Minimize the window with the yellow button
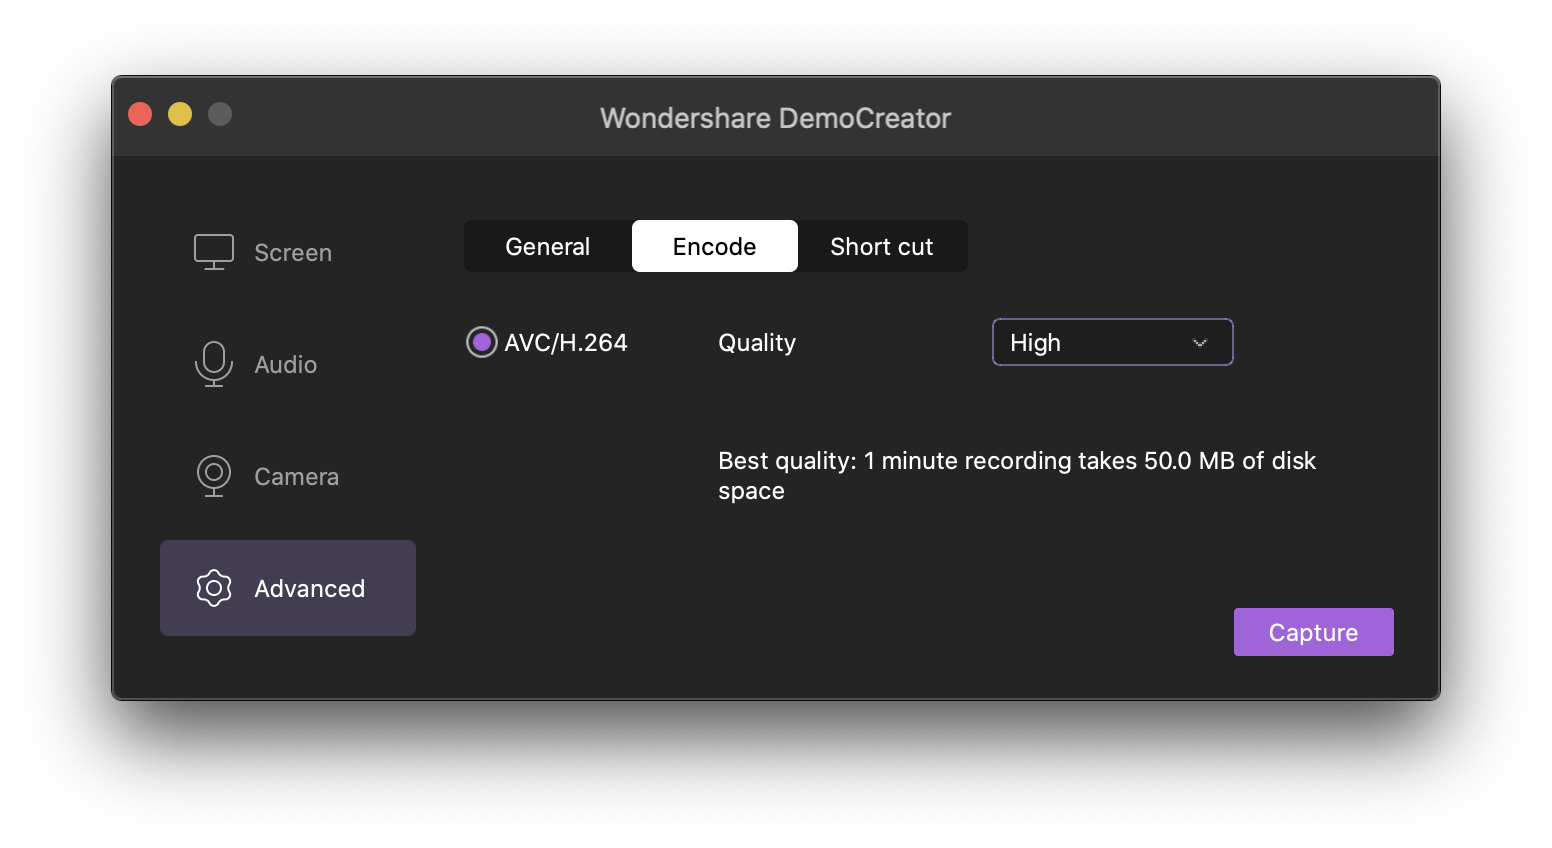The image size is (1552, 848). [180, 114]
